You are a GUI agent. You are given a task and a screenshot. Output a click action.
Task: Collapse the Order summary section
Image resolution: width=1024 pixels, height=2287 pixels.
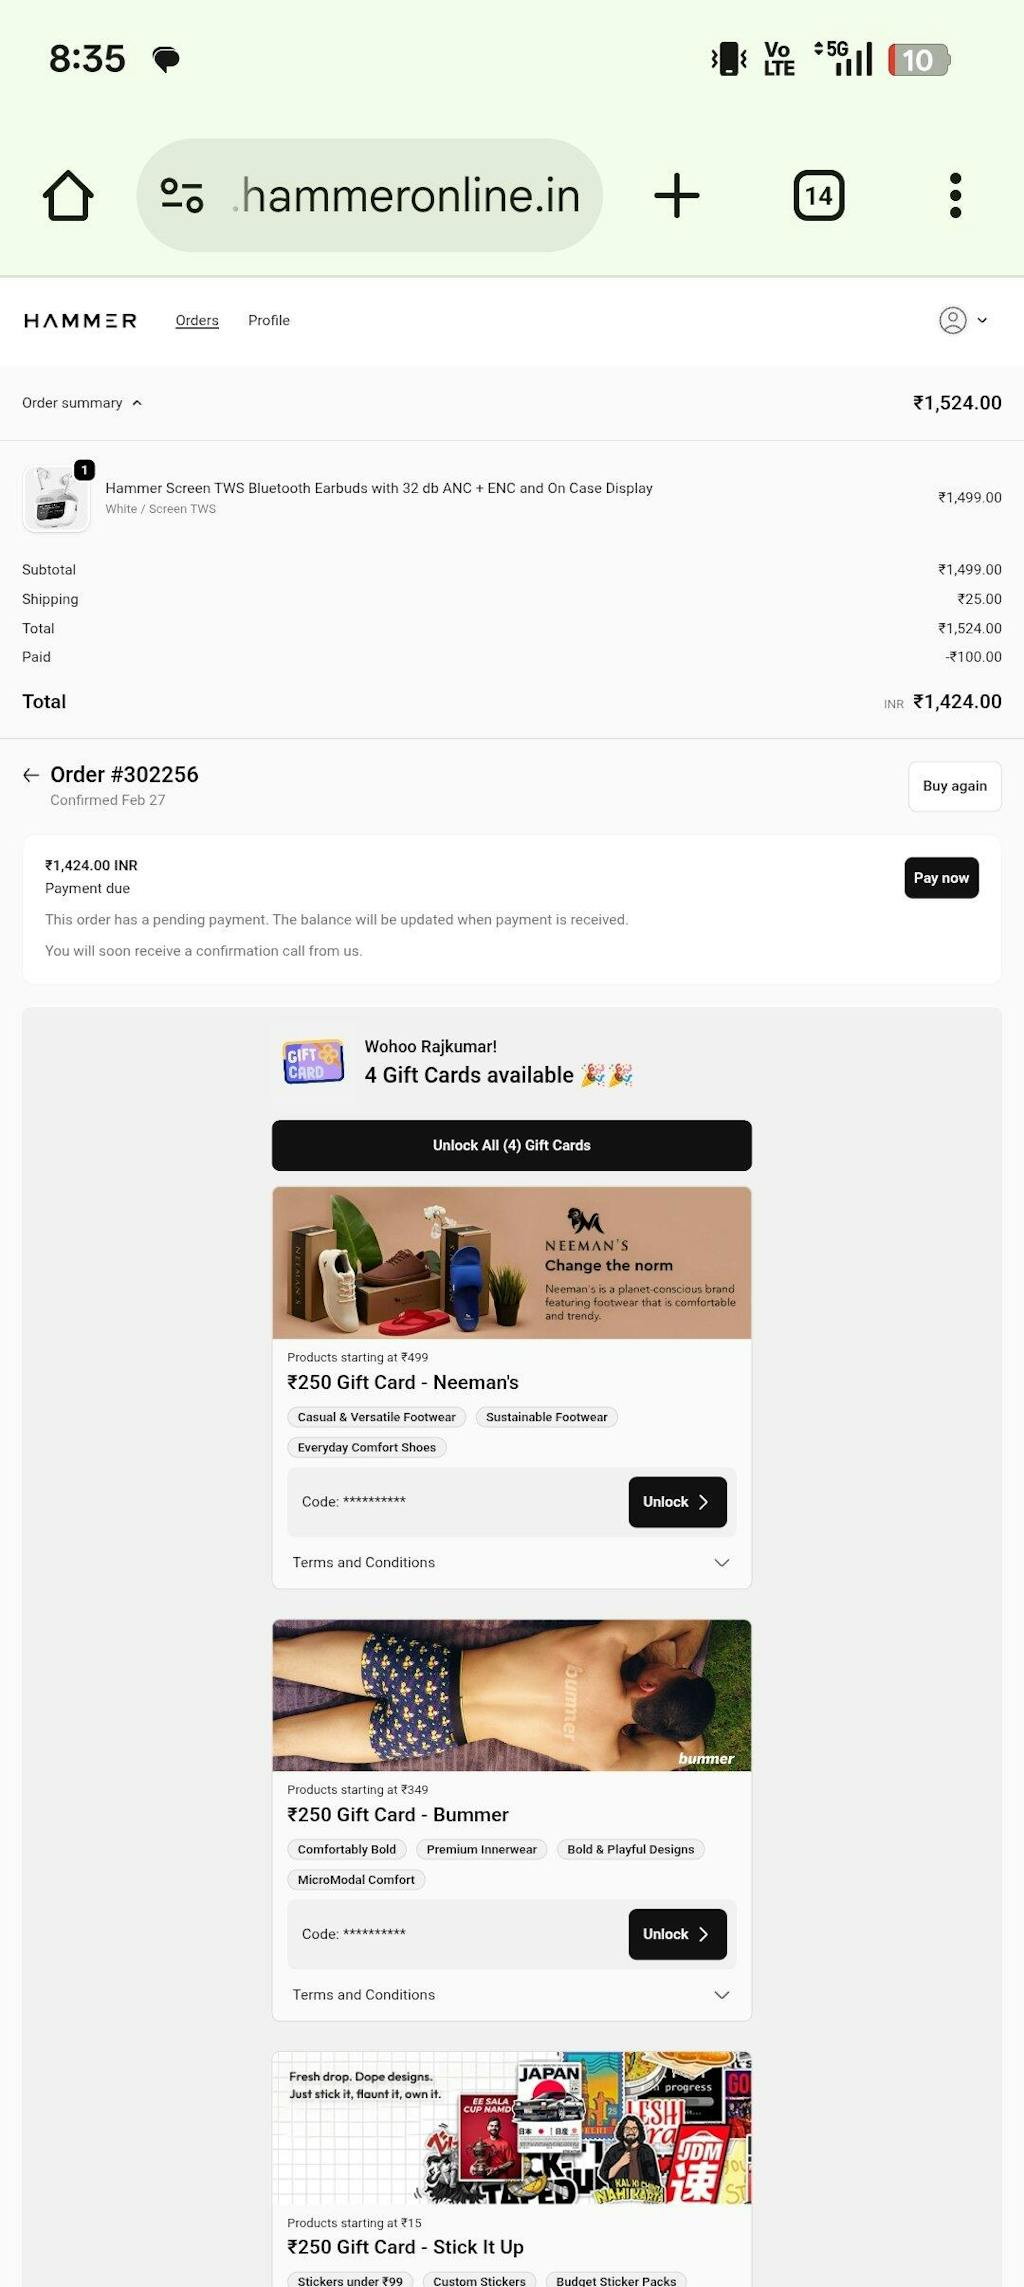(x=82, y=403)
